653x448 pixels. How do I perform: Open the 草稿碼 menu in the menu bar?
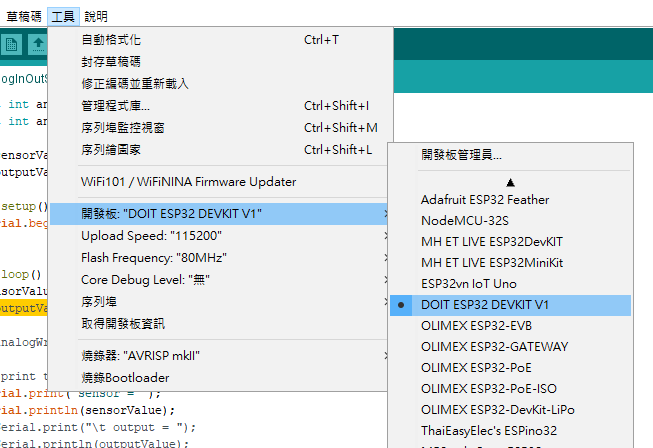point(24,17)
